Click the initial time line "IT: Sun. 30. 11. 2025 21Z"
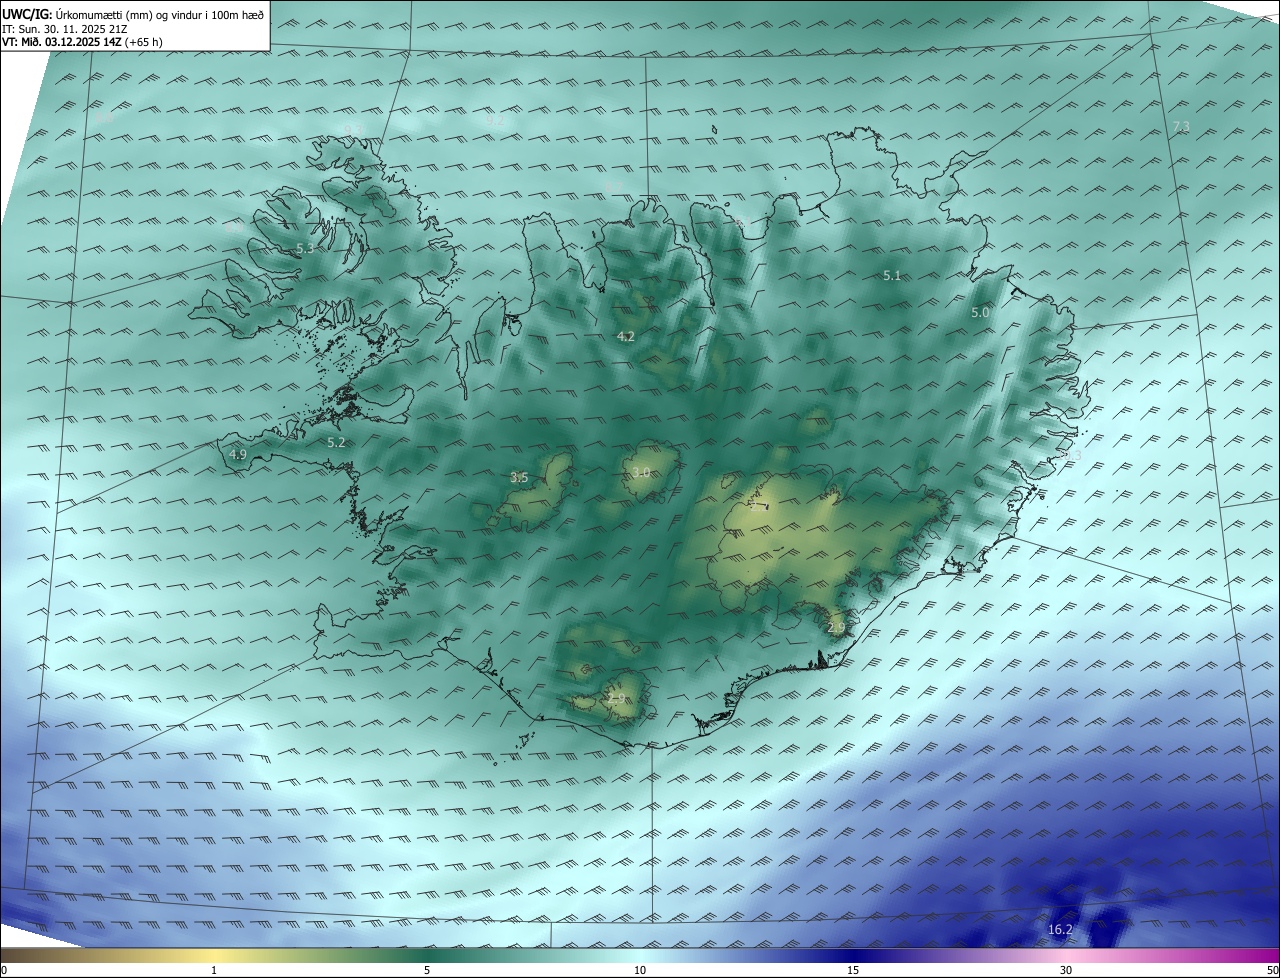Screen dimensions: 1280x978 65,29
